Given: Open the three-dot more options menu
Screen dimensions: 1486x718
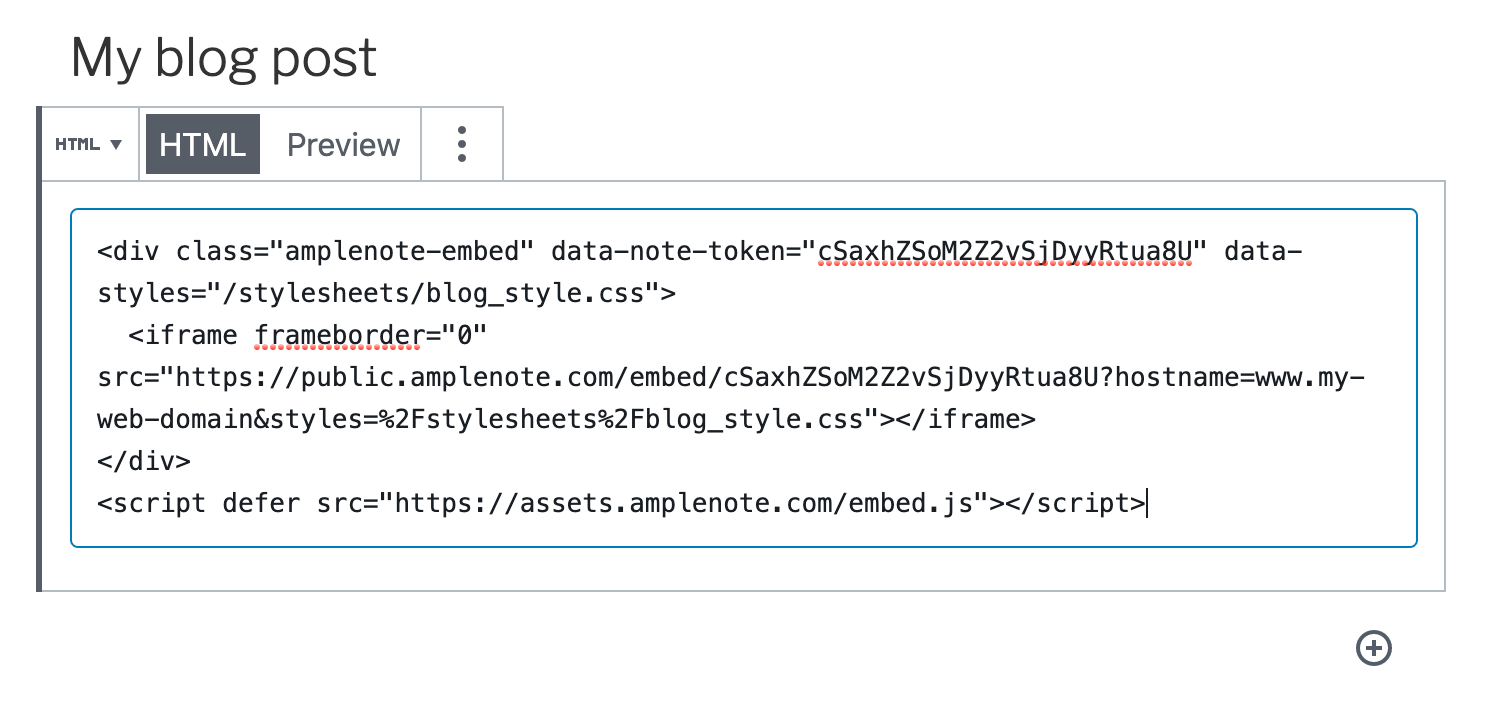Looking at the screenshot, I should coord(462,144).
